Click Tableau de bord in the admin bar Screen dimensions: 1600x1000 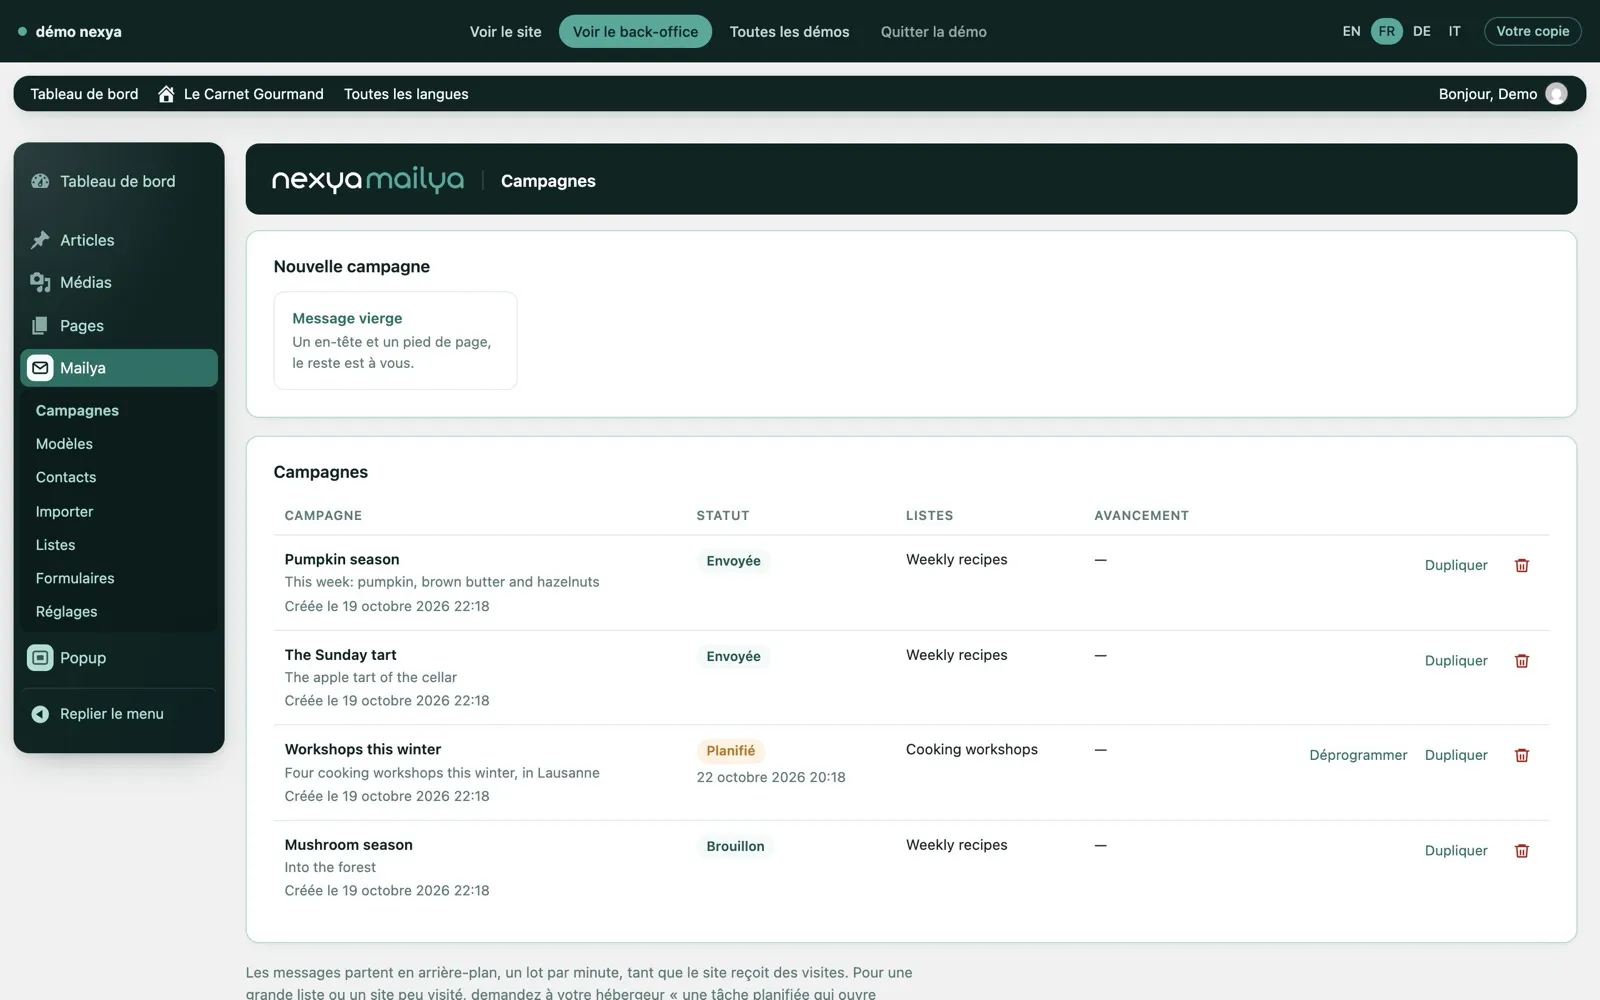coord(84,94)
